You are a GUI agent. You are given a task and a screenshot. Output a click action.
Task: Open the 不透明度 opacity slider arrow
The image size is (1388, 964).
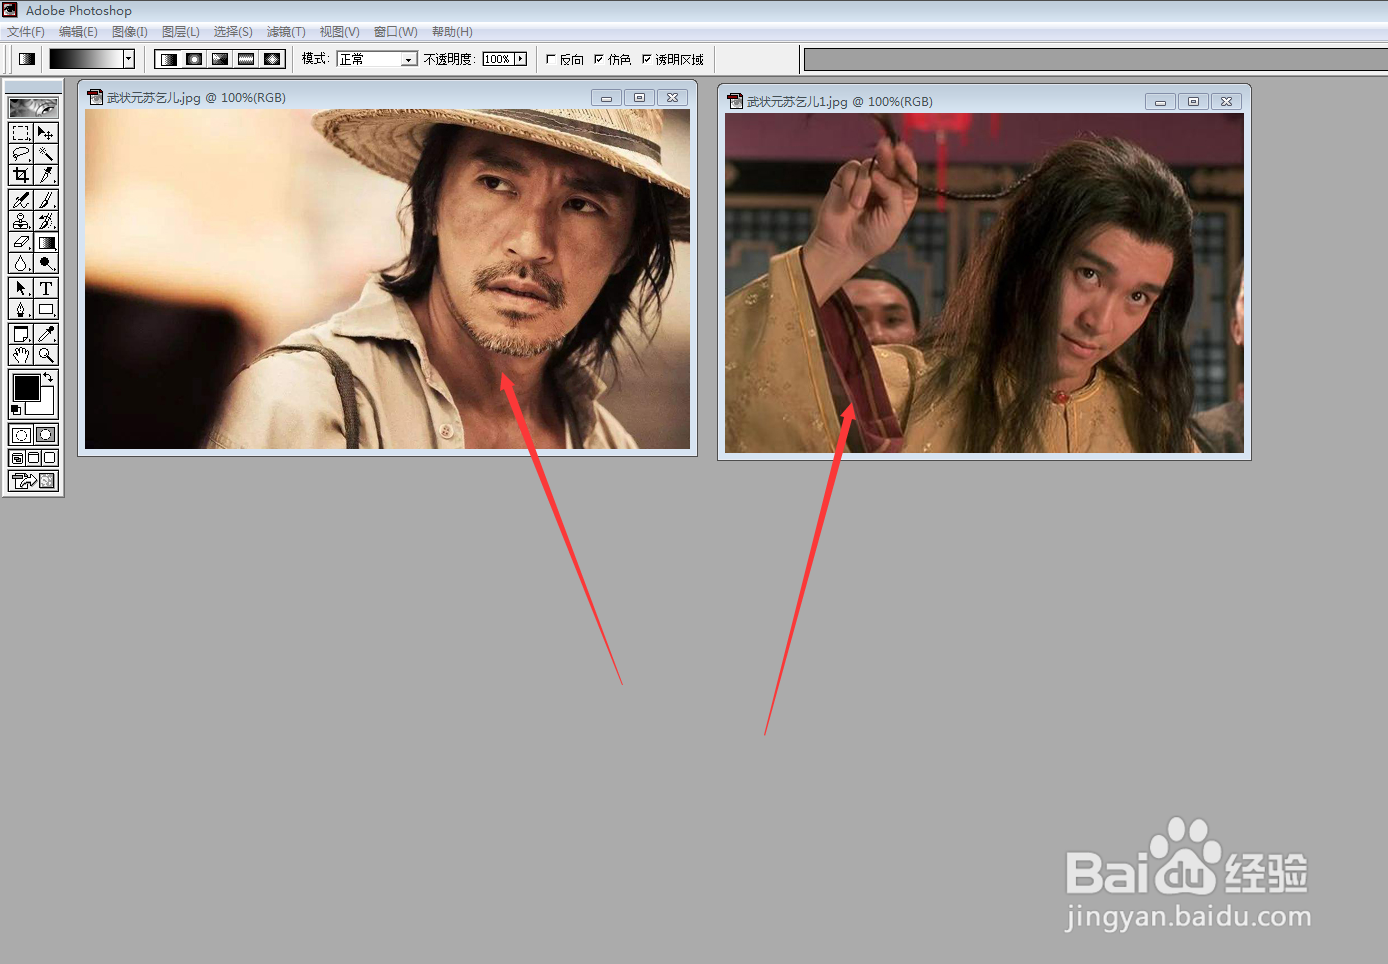click(x=520, y=59)
